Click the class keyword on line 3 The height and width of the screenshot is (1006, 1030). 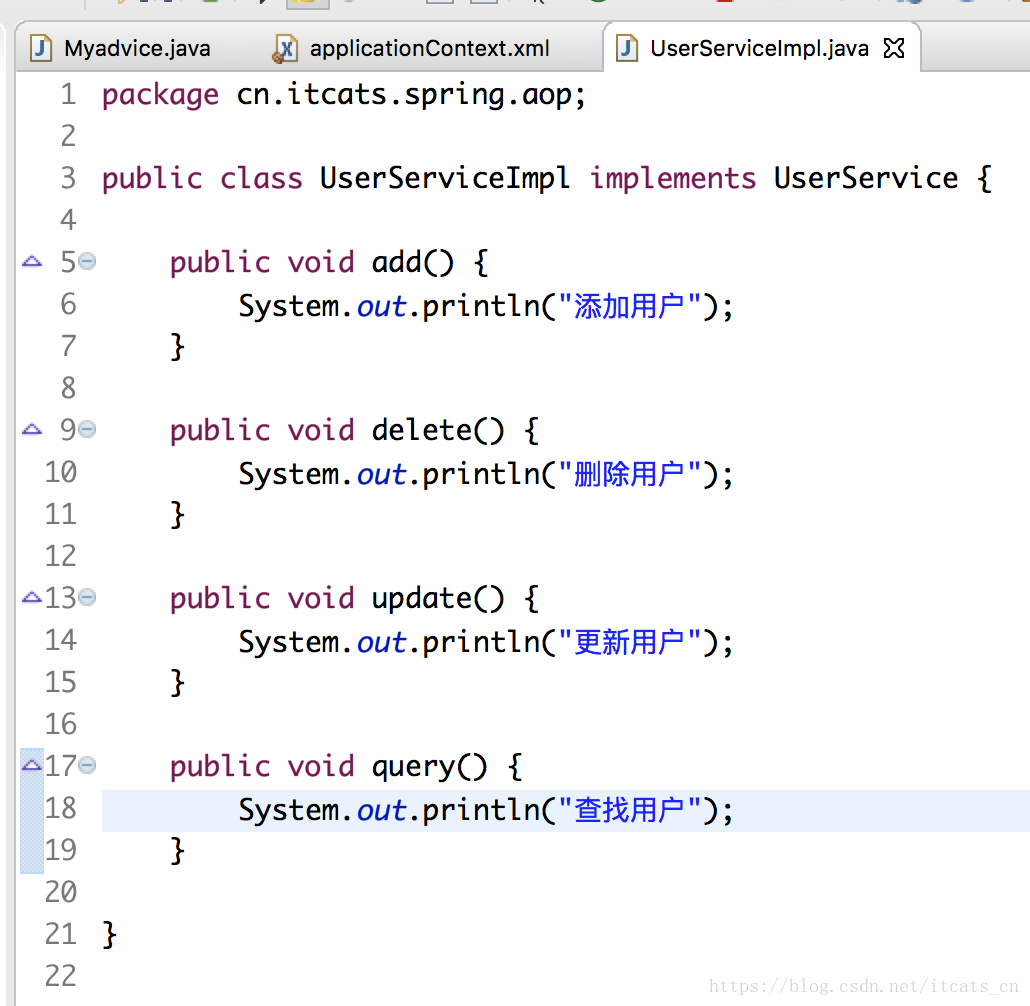pyautogui.click(x=261, y=179)
